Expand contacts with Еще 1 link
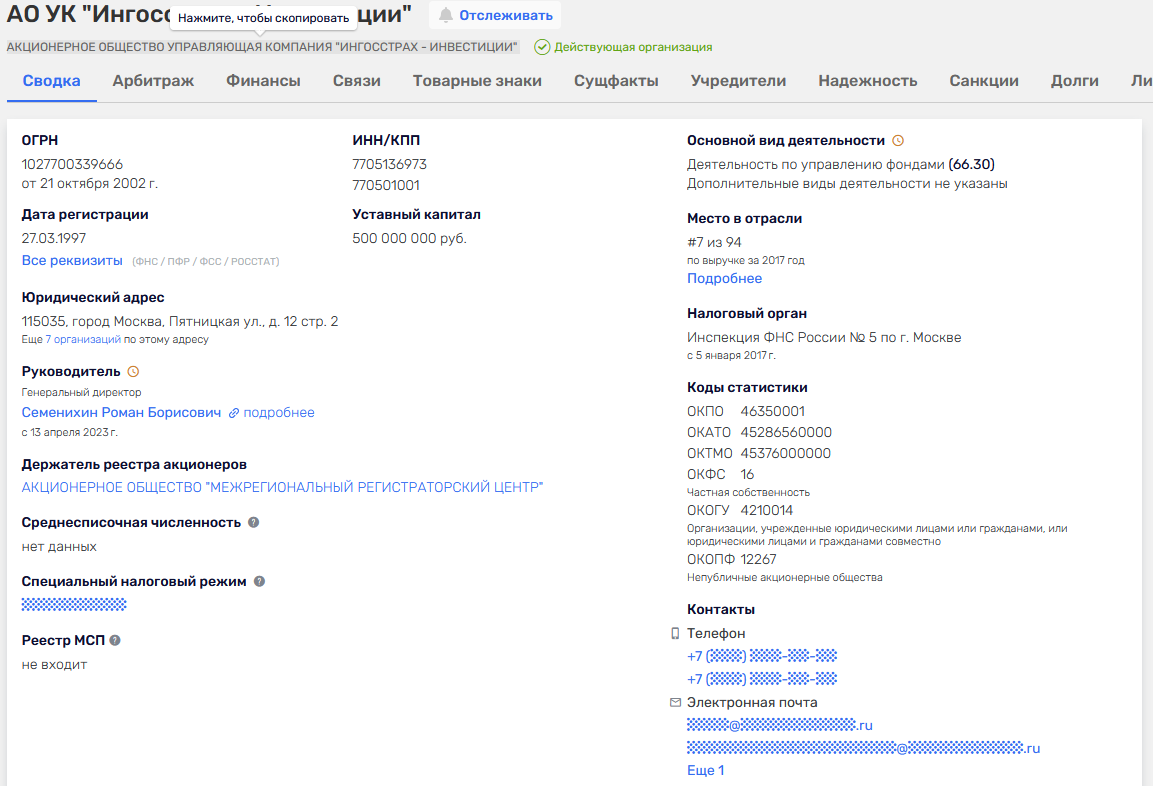The image size is (1153, 786). [x=705, y=770]
